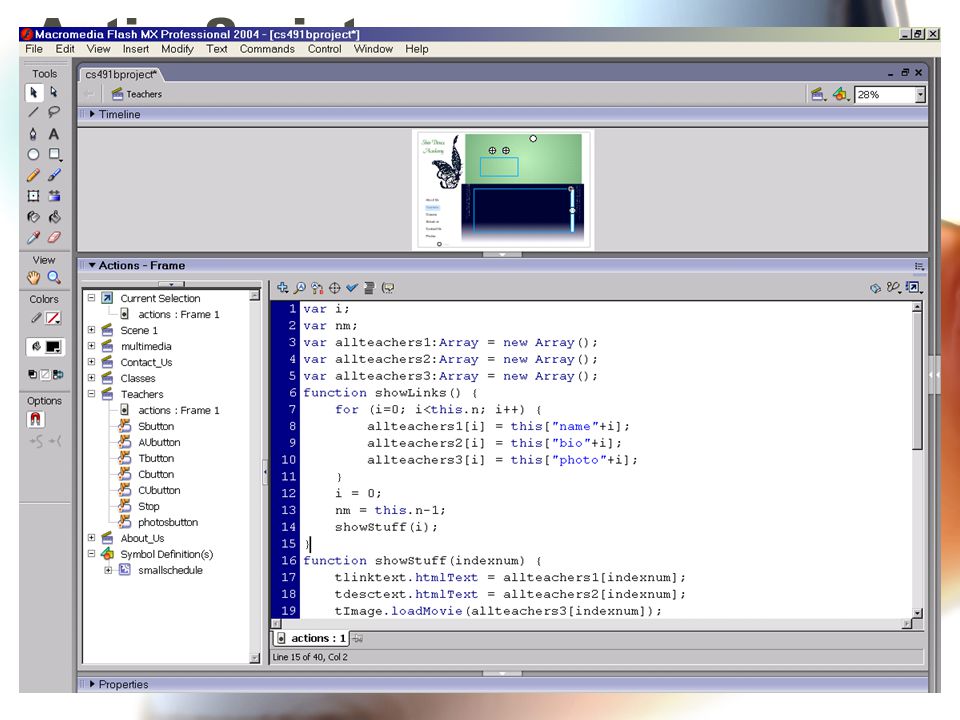Viewport: 960px width, 720px height.
Task: Activate the Pen tool
Action: click(34, 134)
